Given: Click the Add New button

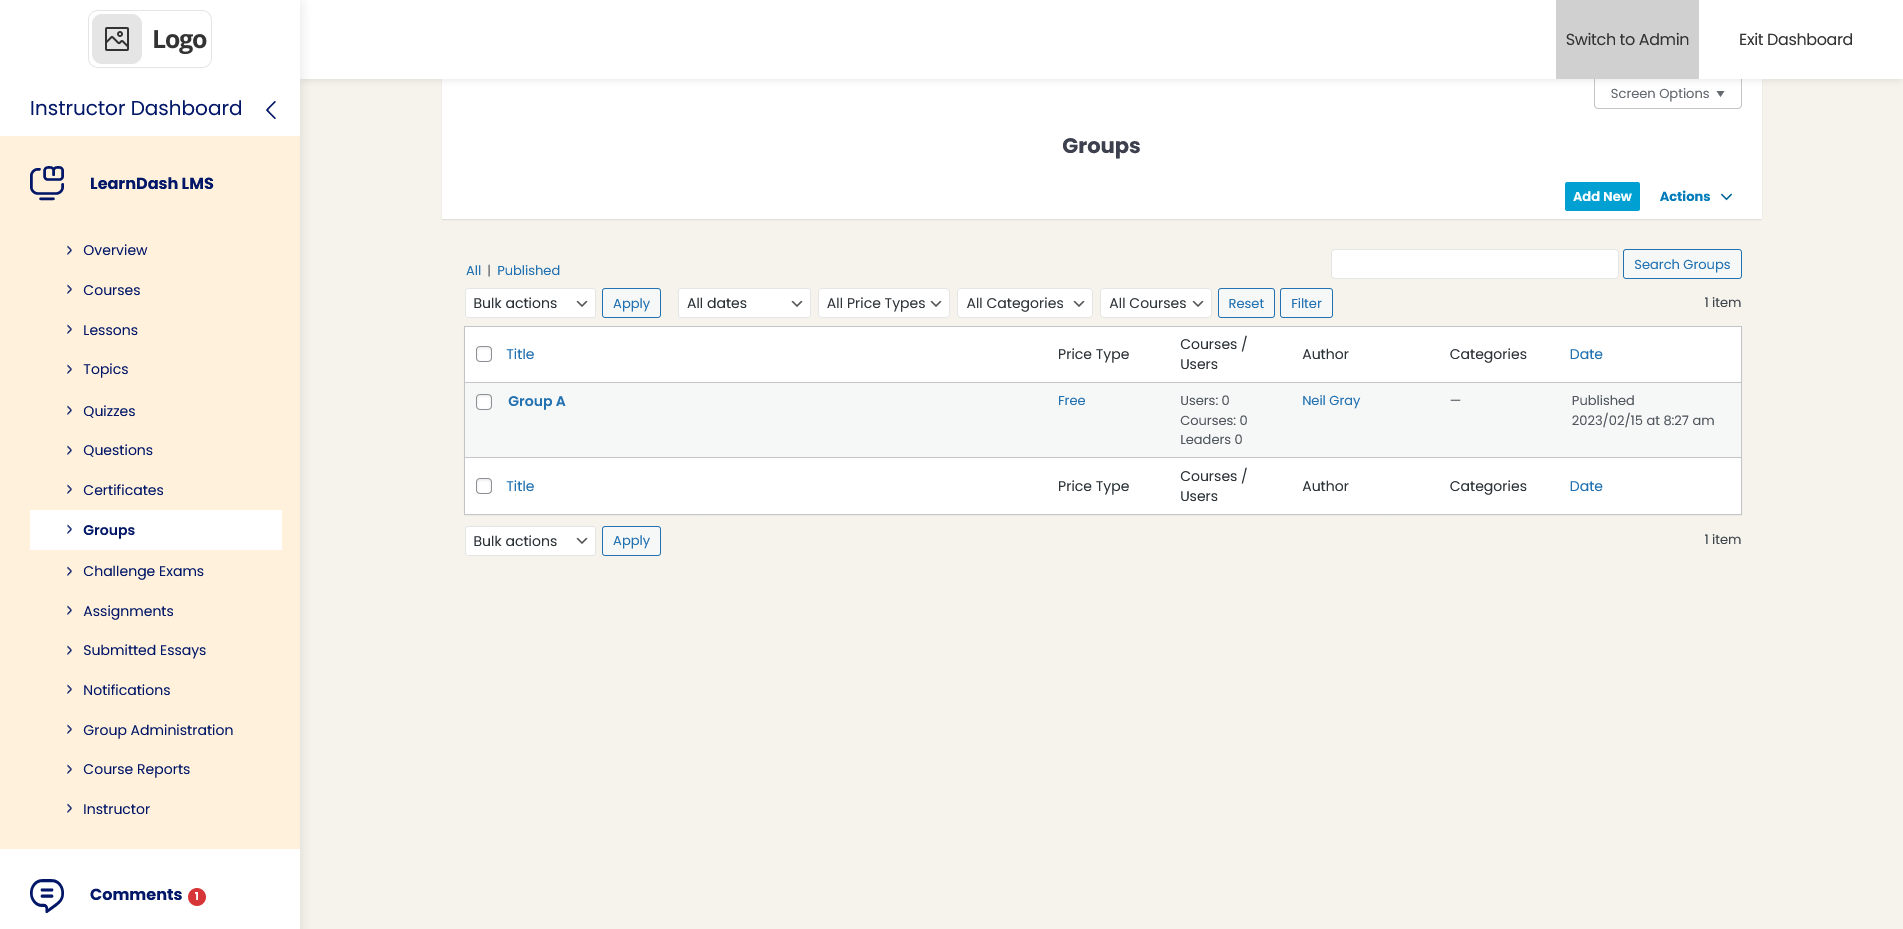Looking at the screenshot, I should coord(1602,197).
